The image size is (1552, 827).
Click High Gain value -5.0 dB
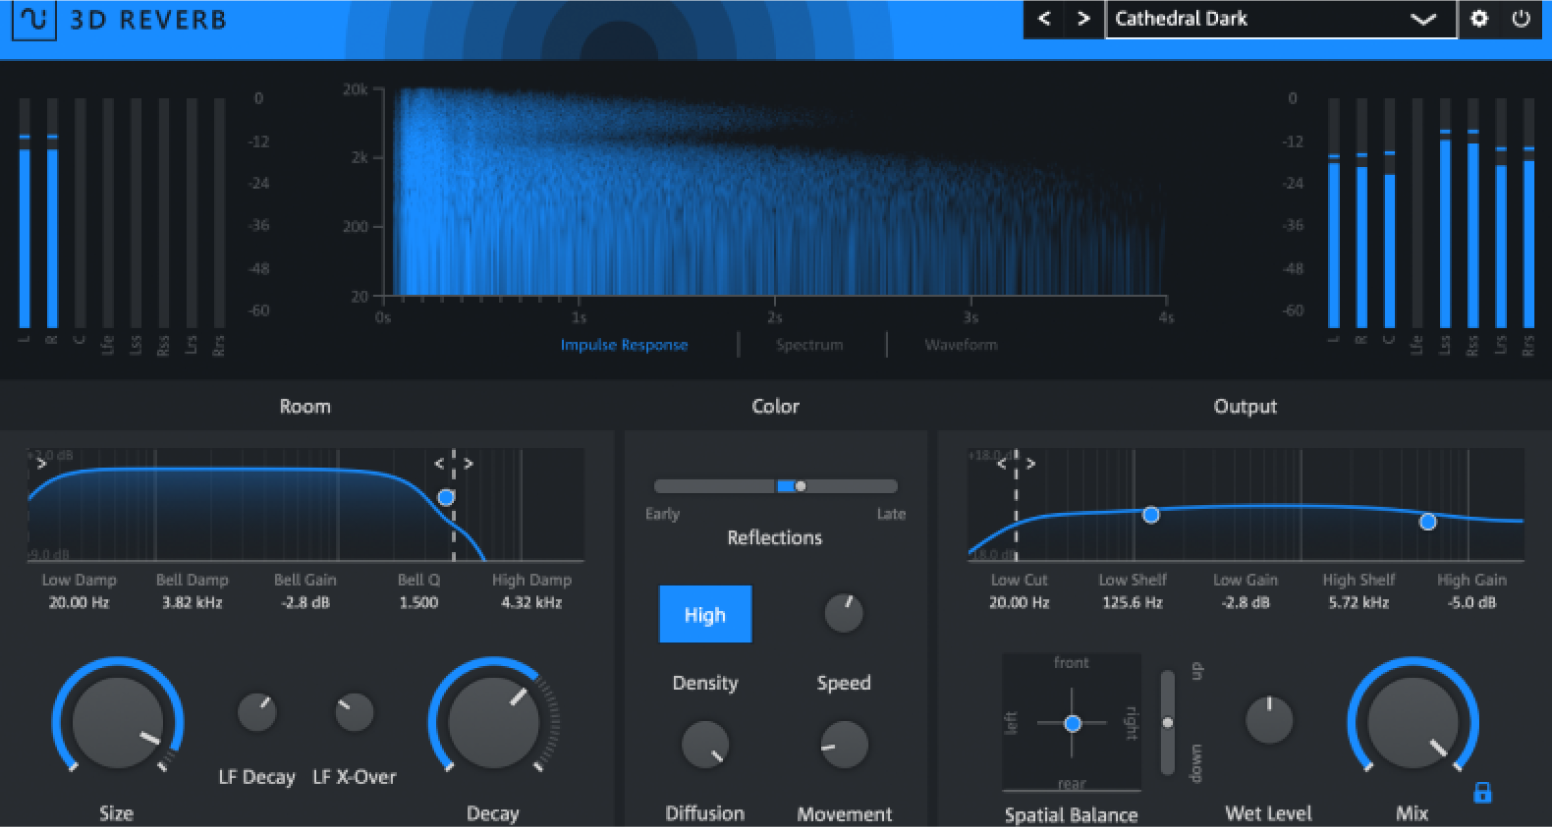pyautogui.click(x=1471, y=602)
